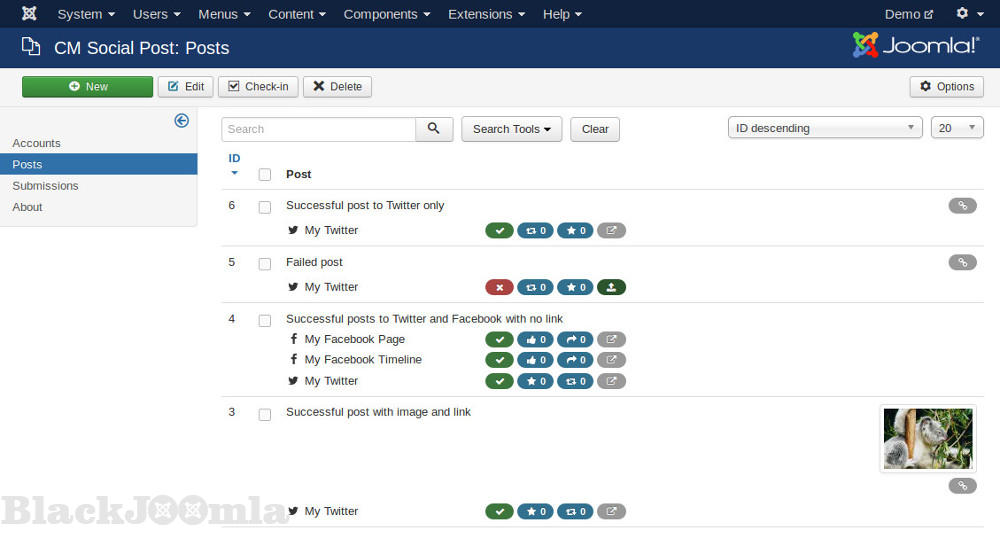Tick the checkbox for post 6

[x=265, y=207]
